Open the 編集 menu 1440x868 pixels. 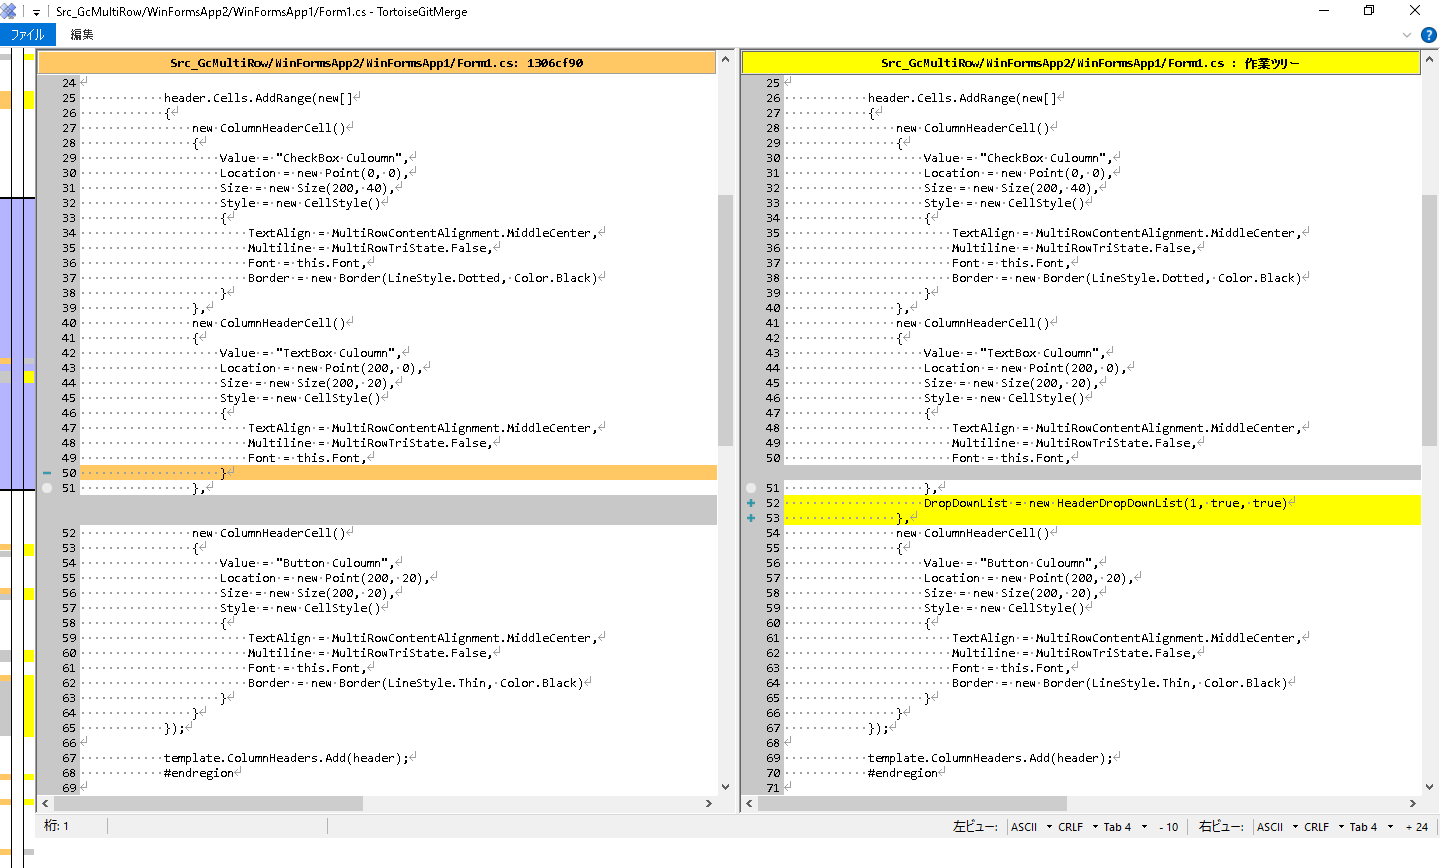82,35
